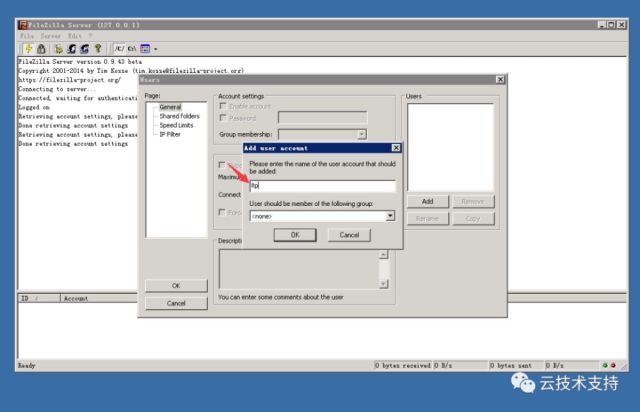Open the <none> group dropdown in Add user account

tap(390, 216)
